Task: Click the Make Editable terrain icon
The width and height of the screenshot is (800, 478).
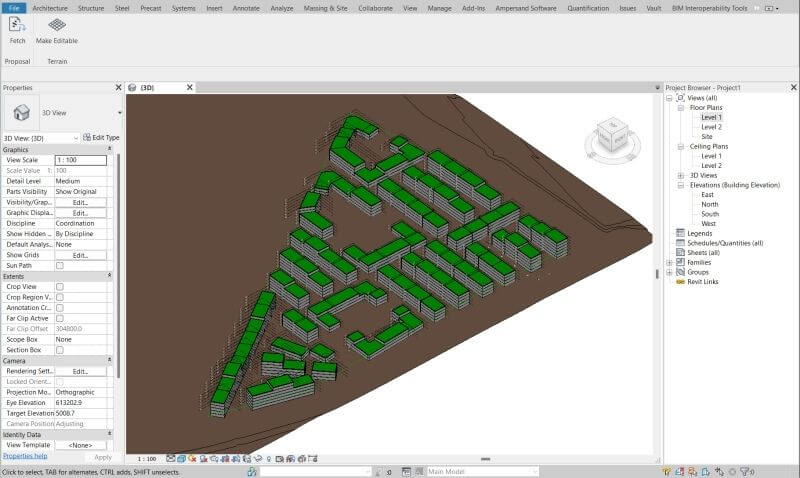Action: click(x=56, y=25)
